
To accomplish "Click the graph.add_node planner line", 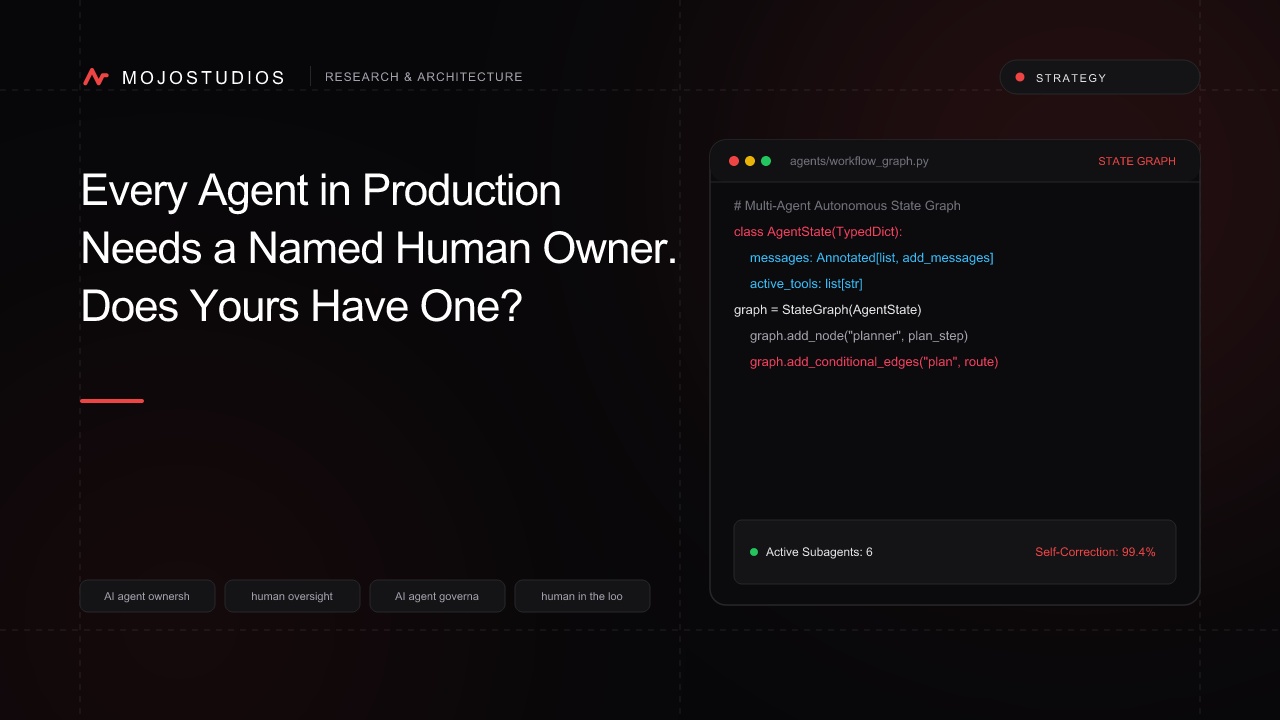I will [x=859, y=336].
